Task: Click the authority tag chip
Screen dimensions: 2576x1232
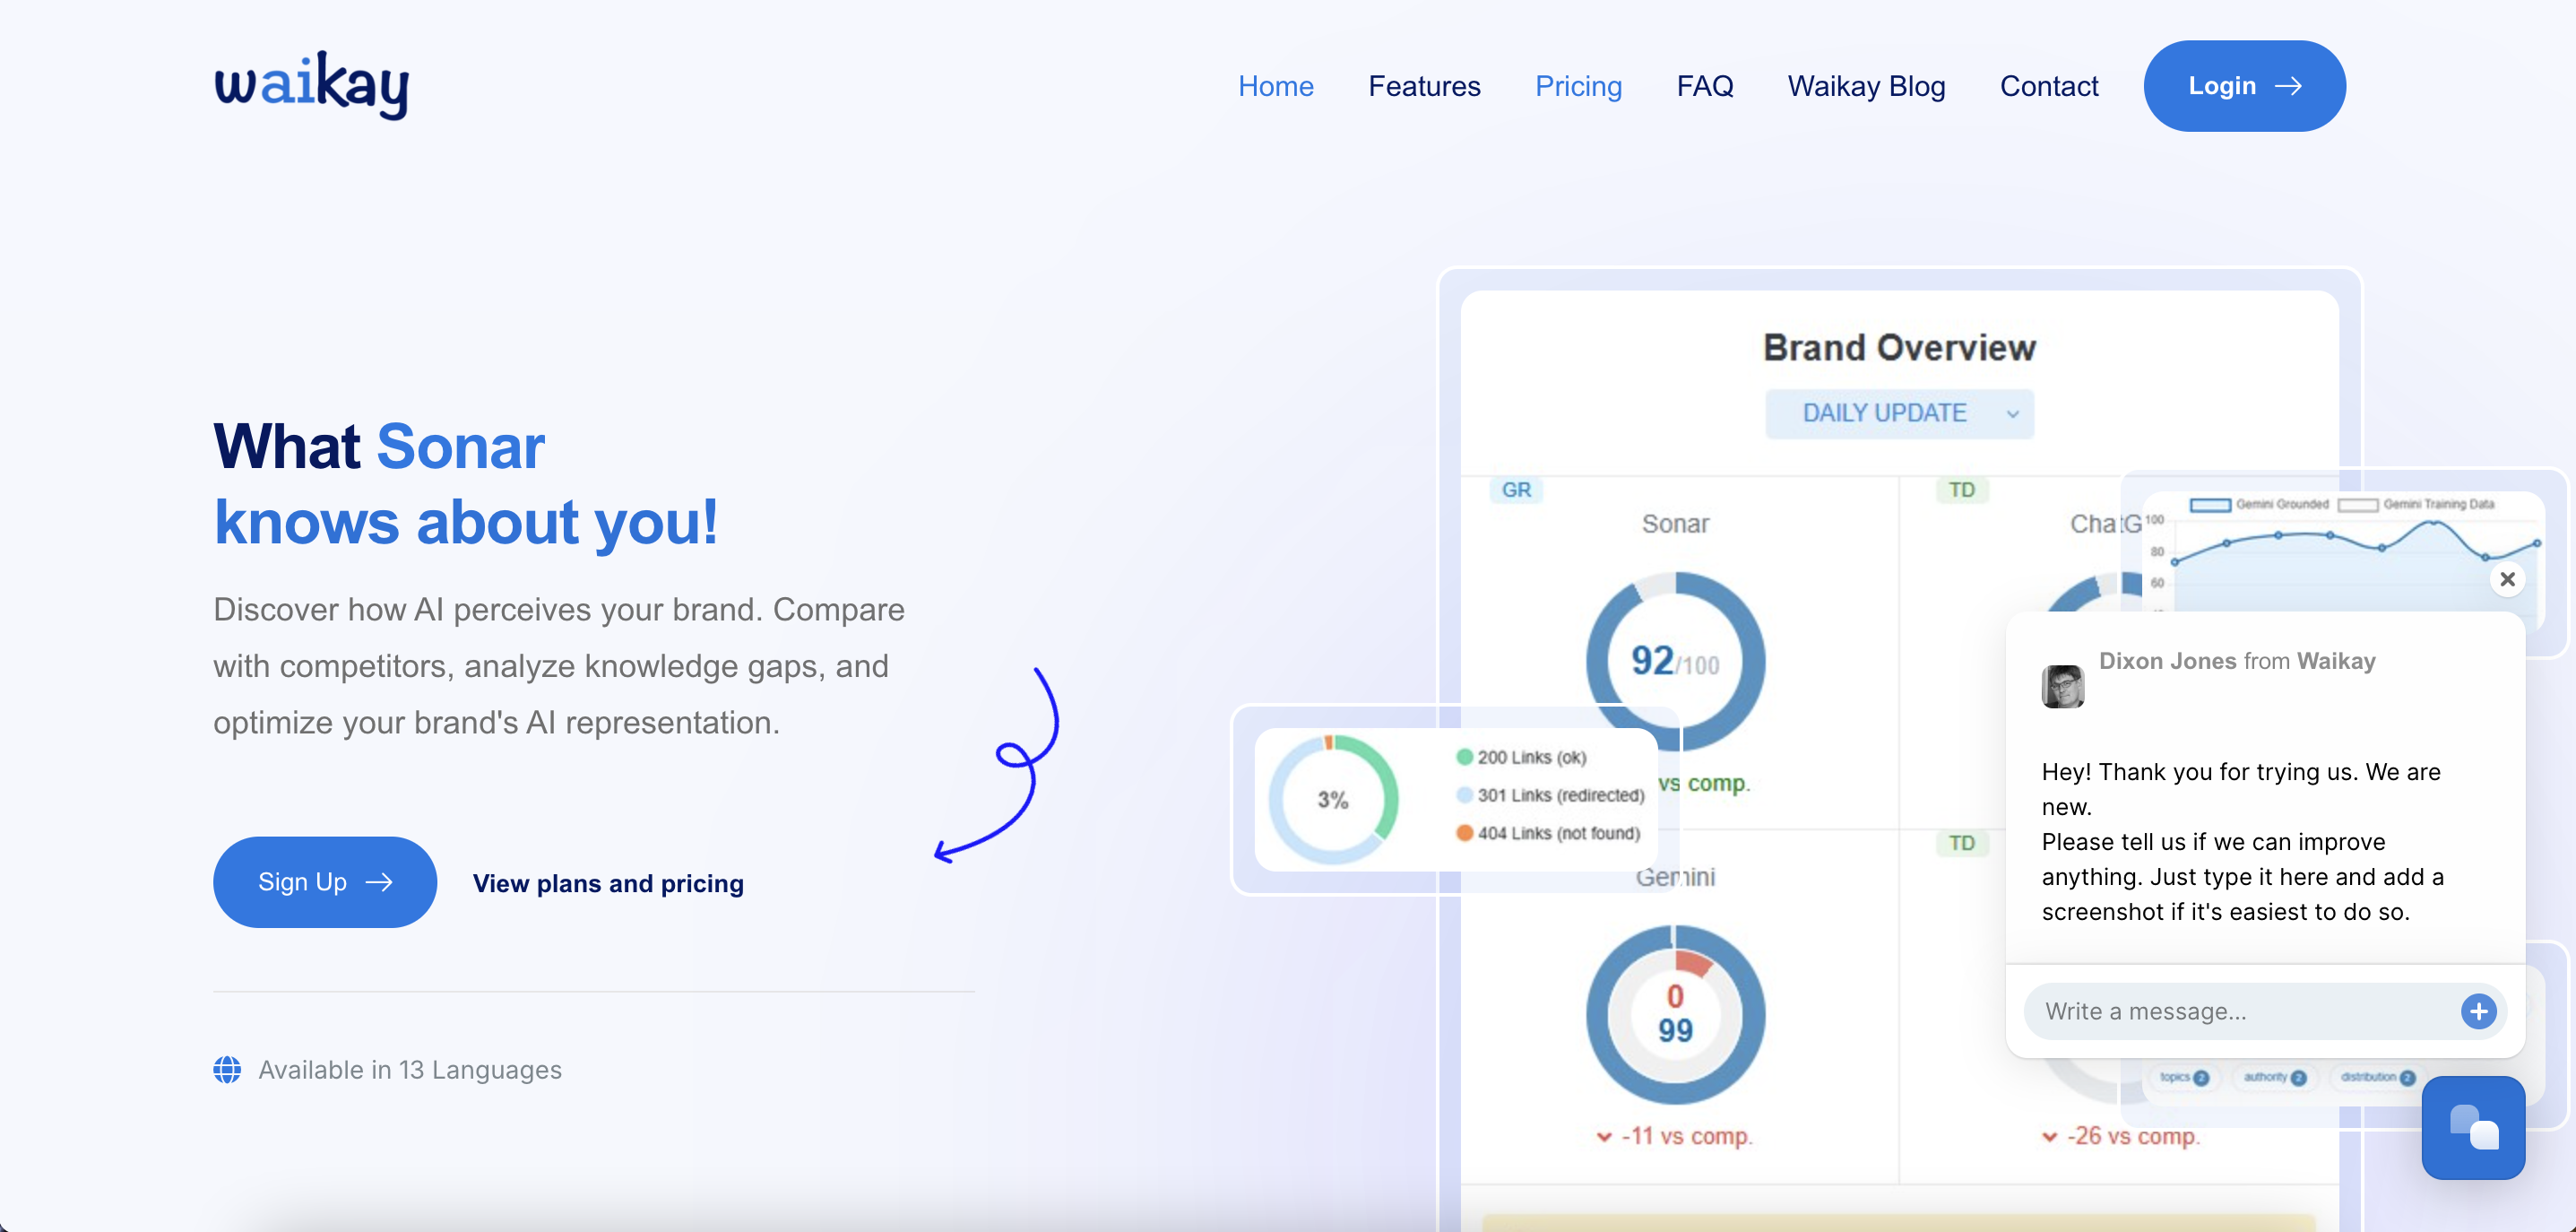Action: 2274,1077
